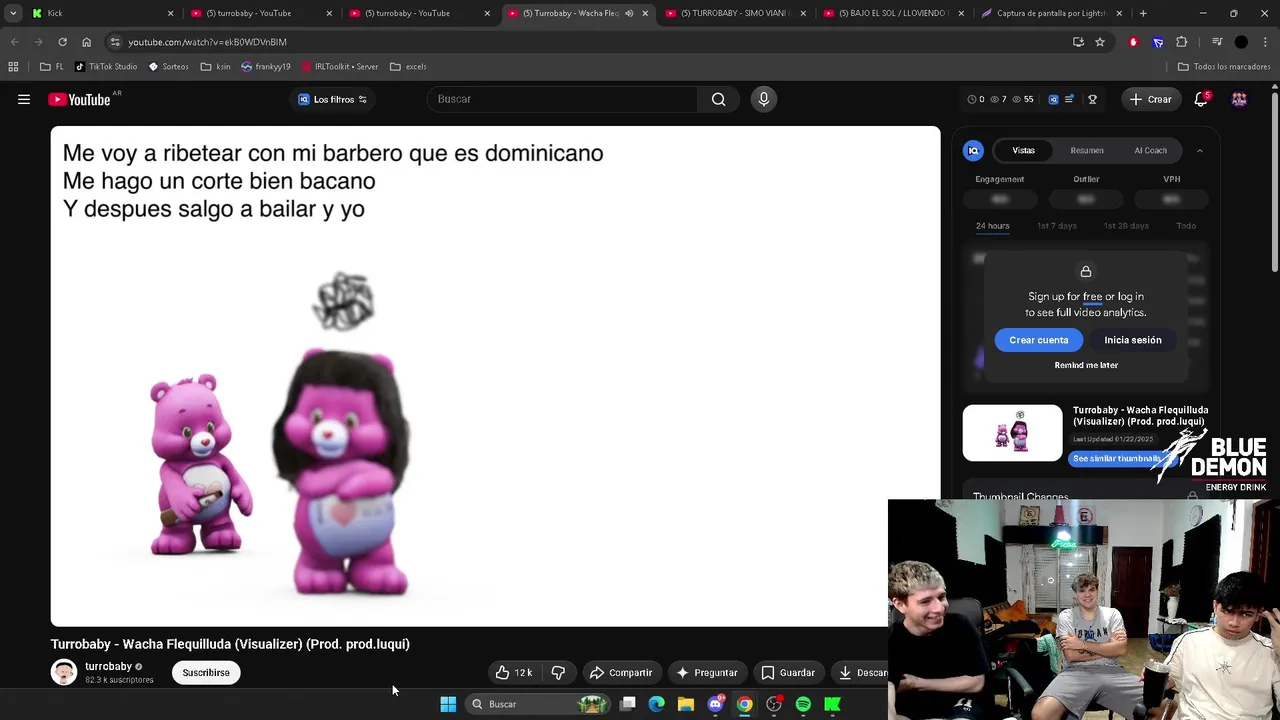
Task: Click Inicia sesión in vidIQ panel
Action: pyautogui.click(x=1133, y=340)
